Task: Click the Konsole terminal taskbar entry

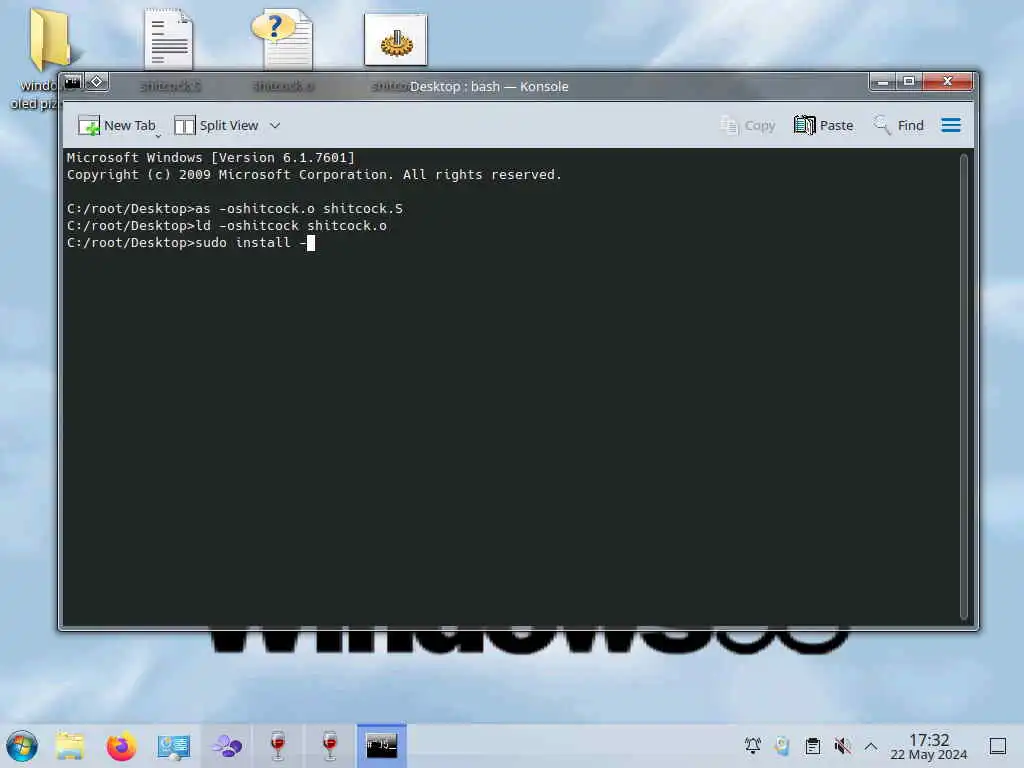Action: click(381, 746)
